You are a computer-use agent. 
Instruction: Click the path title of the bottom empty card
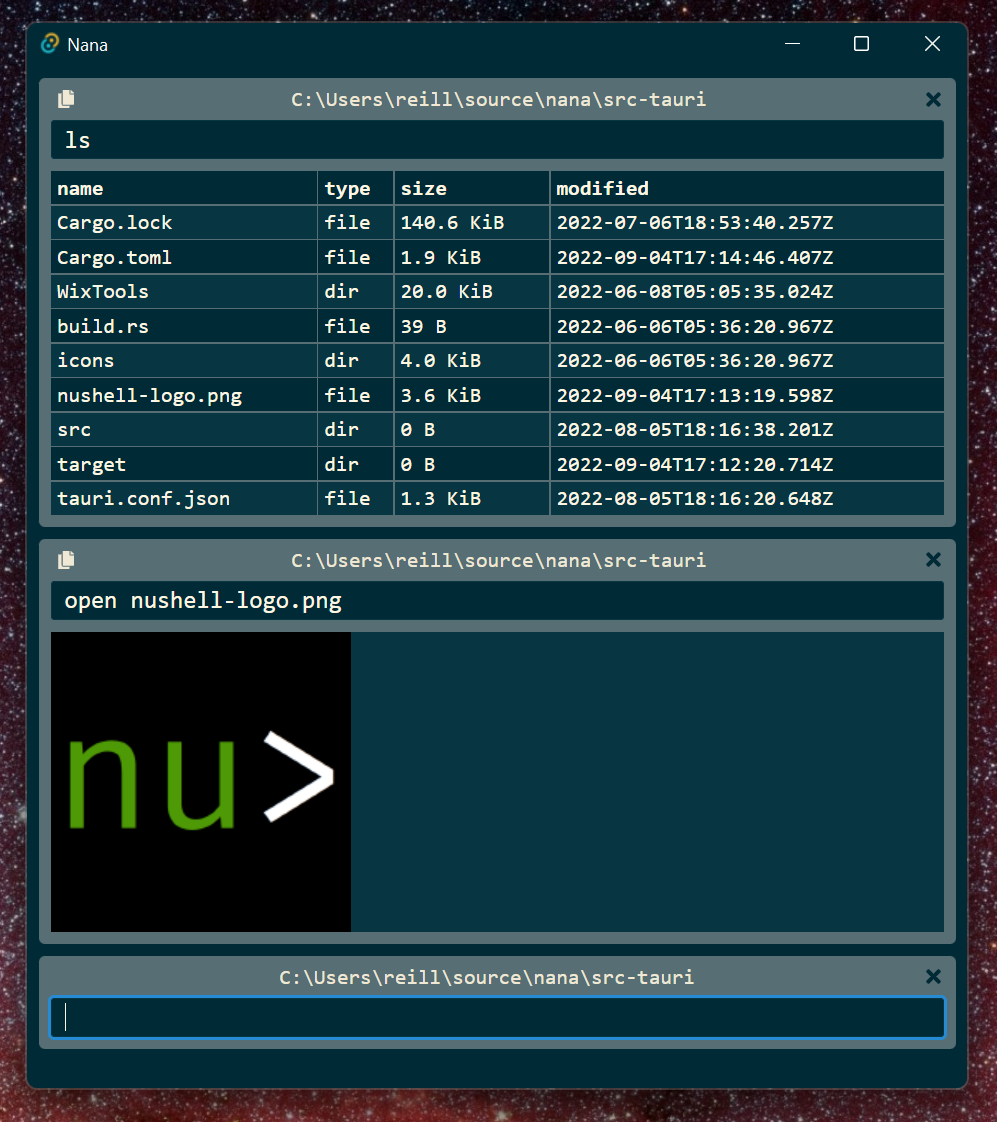click(487, 977)
